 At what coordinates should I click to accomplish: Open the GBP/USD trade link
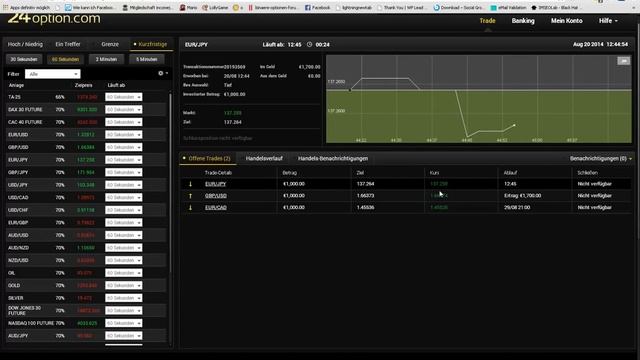click(x=216, y=196)
